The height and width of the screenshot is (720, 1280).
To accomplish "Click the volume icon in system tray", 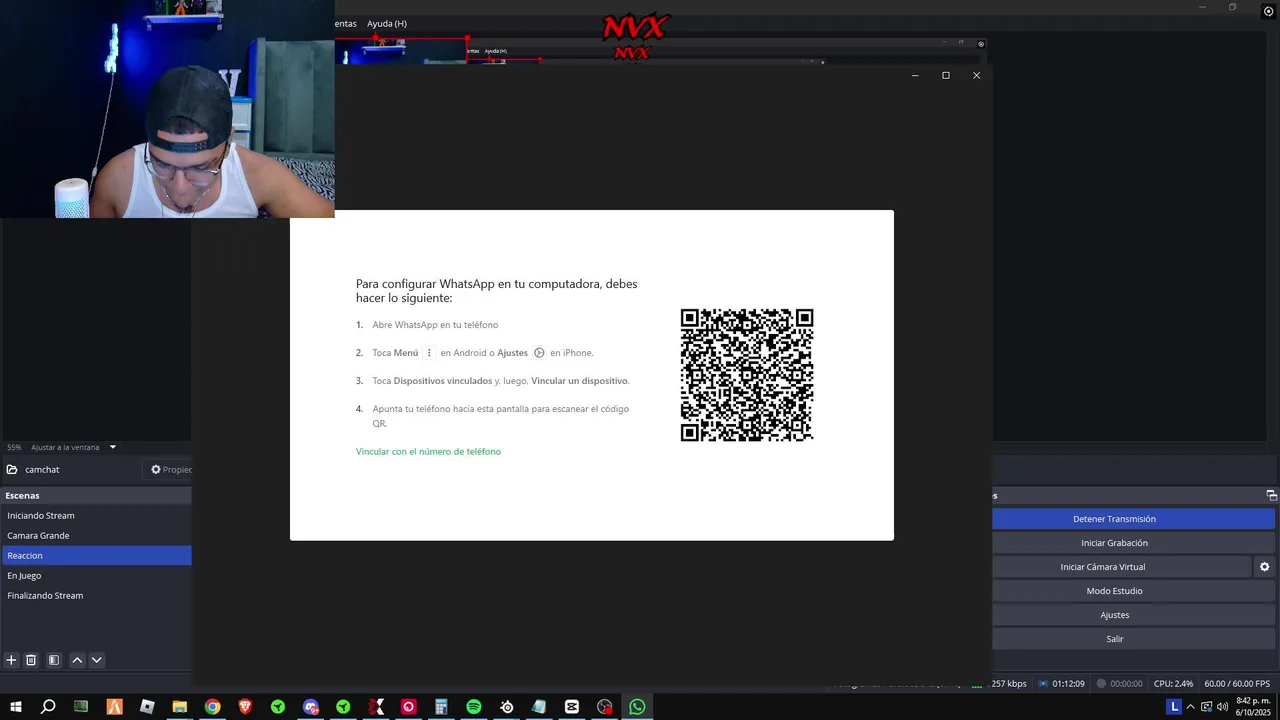I will (1222, 707).
